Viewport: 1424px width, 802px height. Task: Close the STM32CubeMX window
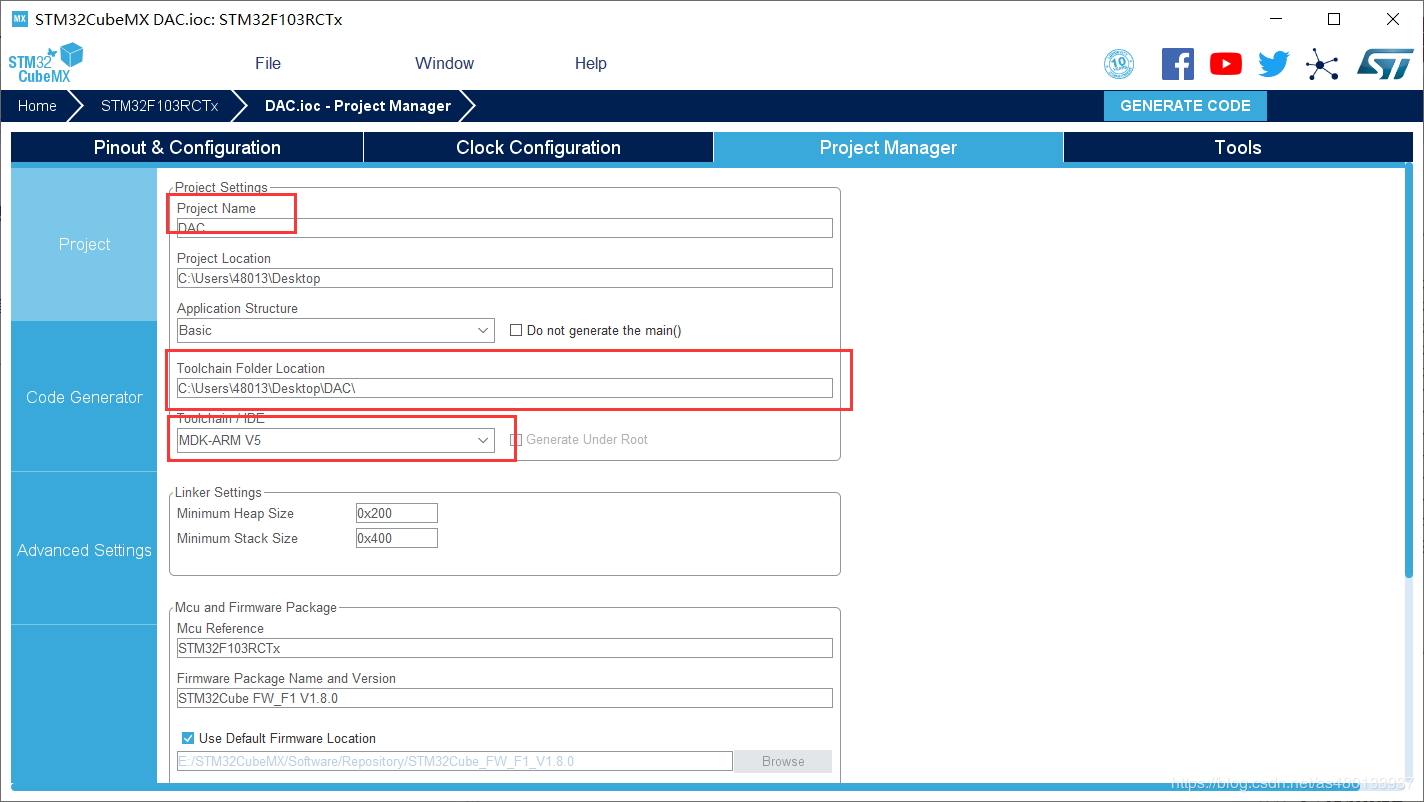click(1392, 19)
